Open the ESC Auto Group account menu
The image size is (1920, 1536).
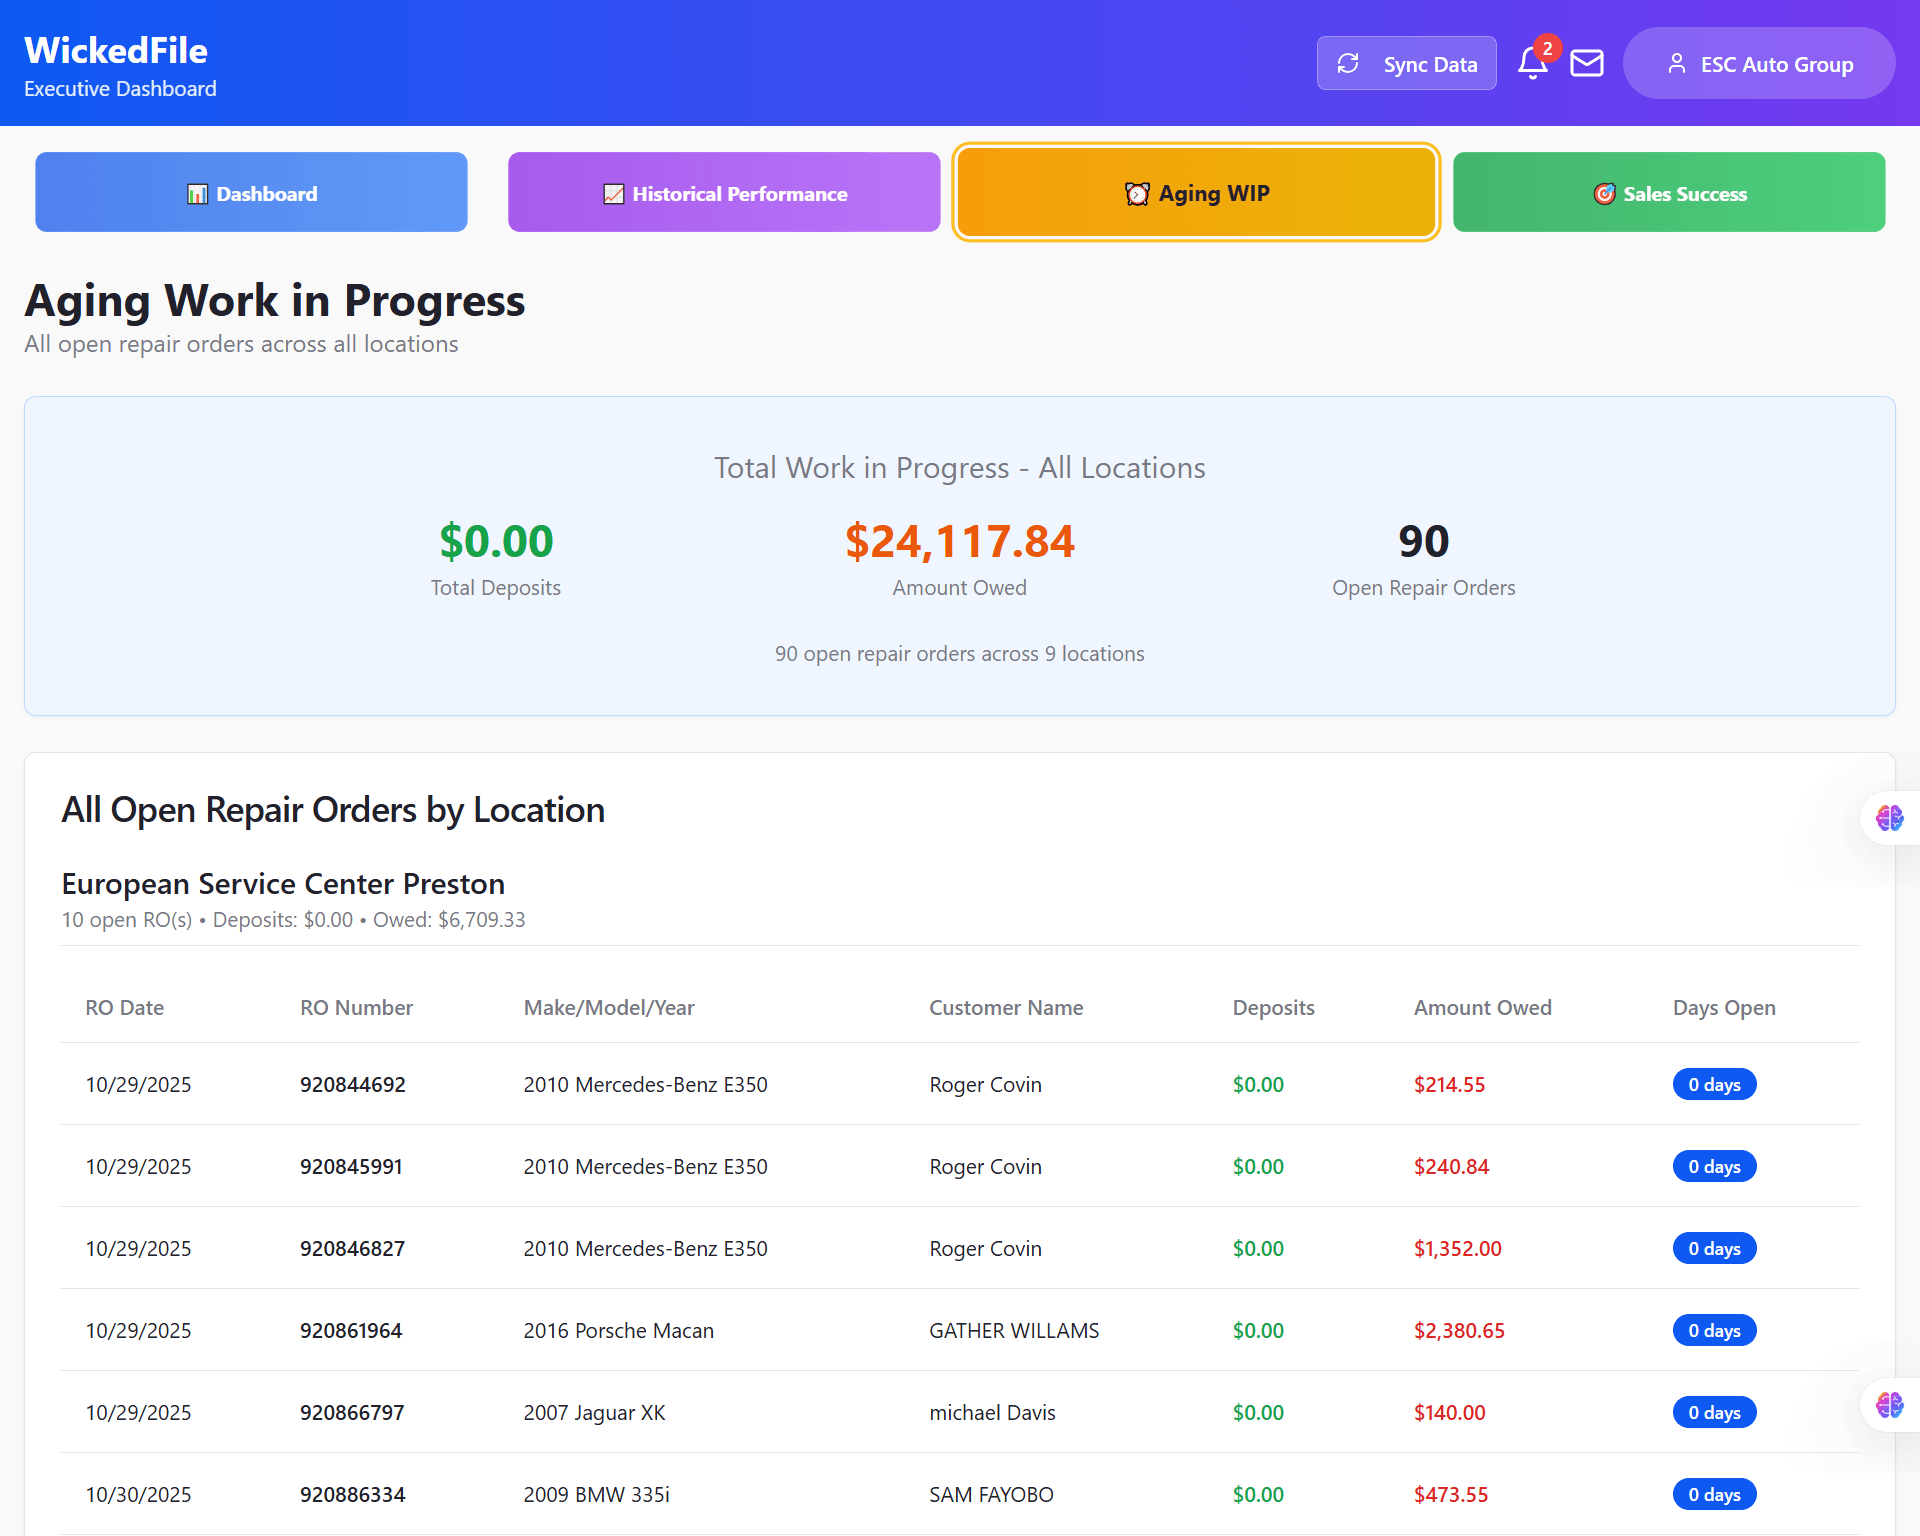[1758, 64]
